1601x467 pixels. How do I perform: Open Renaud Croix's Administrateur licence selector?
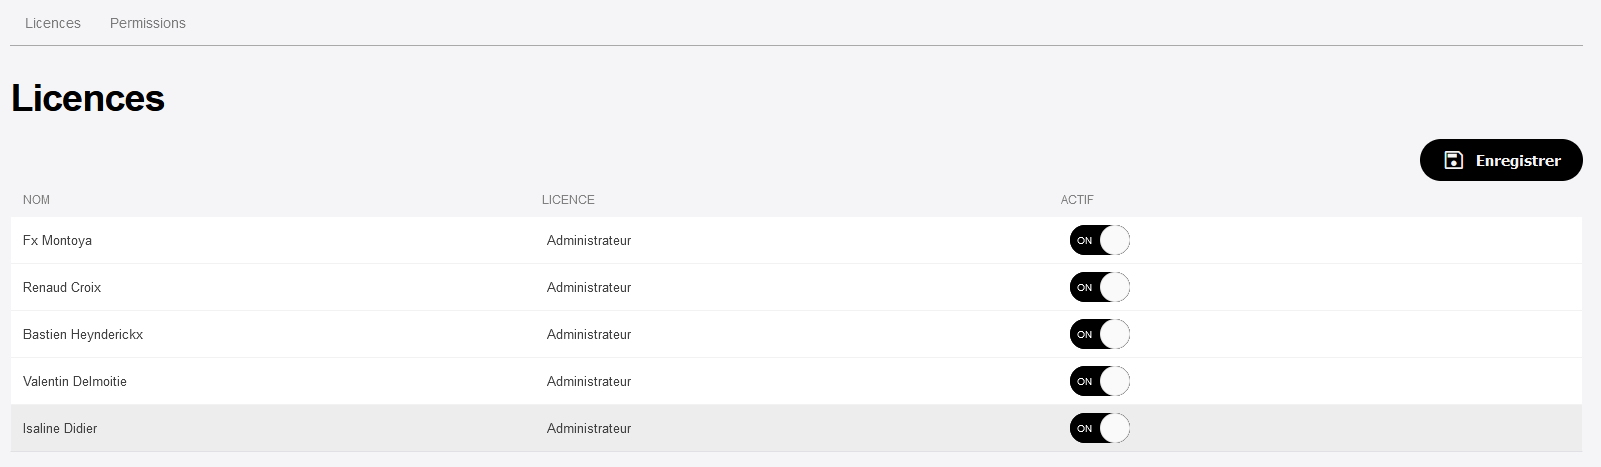click(589, 287)
